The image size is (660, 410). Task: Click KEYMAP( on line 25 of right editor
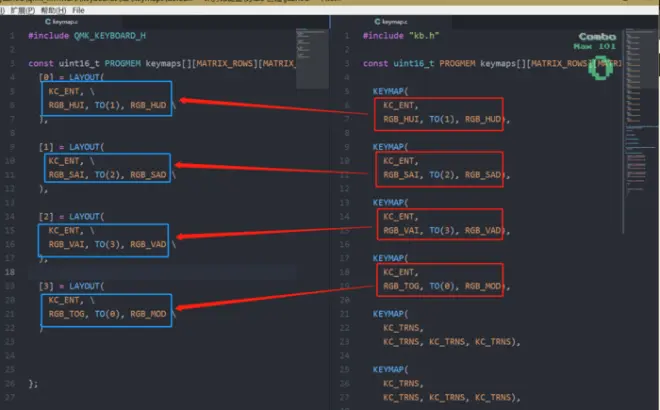[390, 370]
